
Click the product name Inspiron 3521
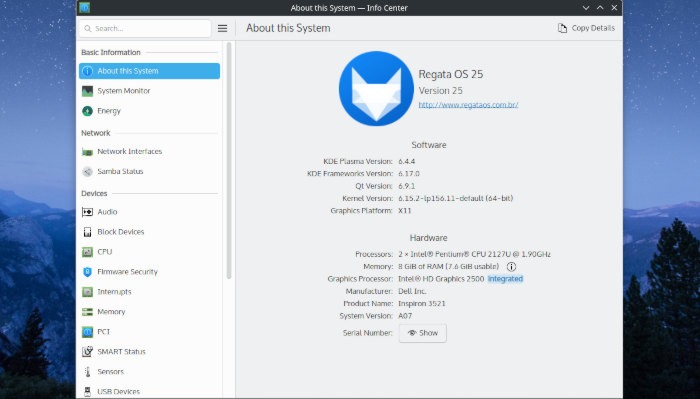pos(422,303)
